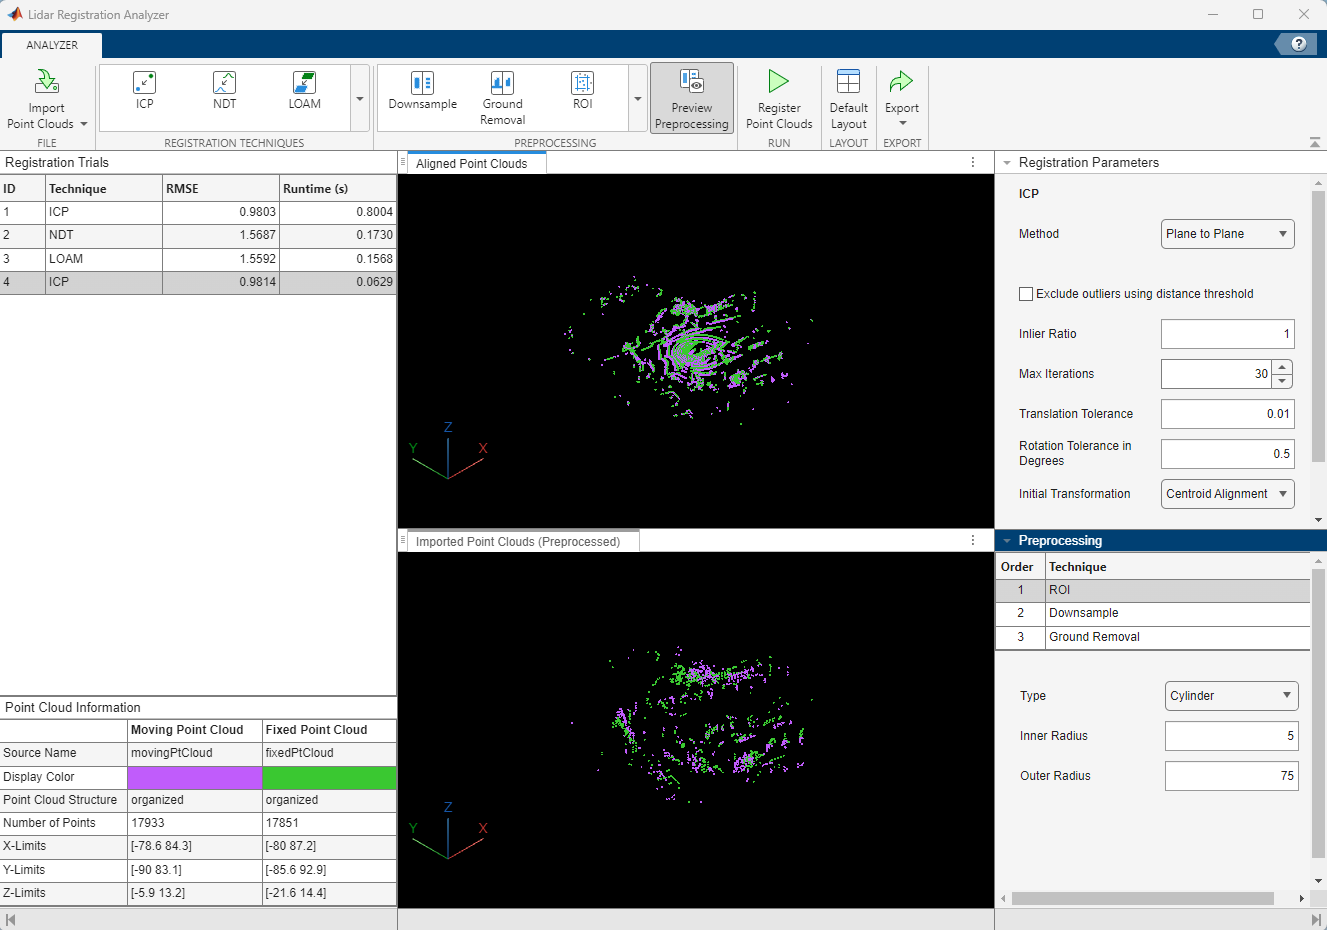
Task: Change the Type dropdown from Cylinder
Action: [x=1231, y=695]
